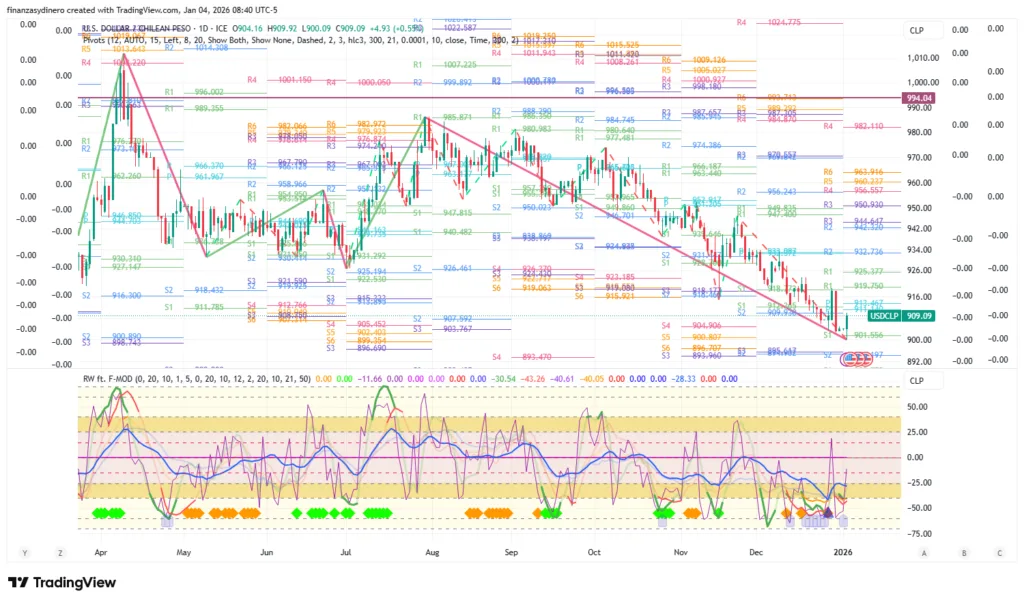This screenshot has width=1024, height=603.
Task: Click the C scale button
Action: (998, 551)
